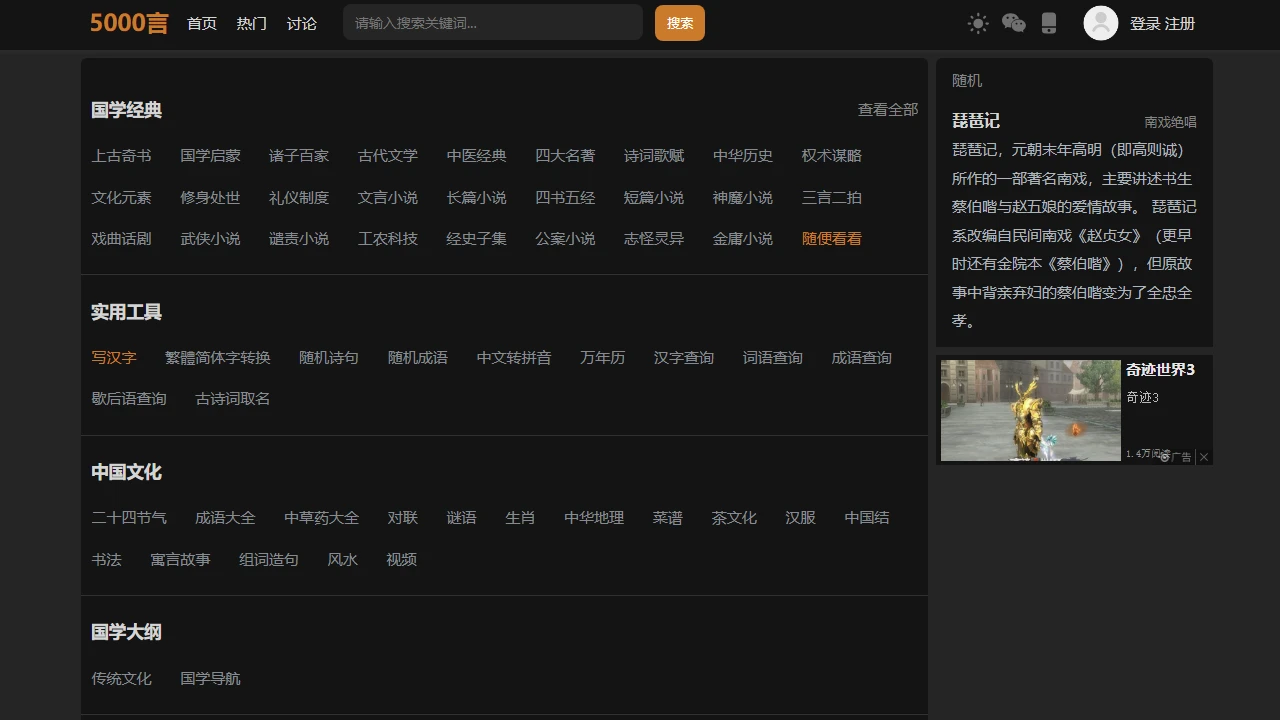
Task: Browse 二十四节气 under 中国文化
Action: [130, 518]
